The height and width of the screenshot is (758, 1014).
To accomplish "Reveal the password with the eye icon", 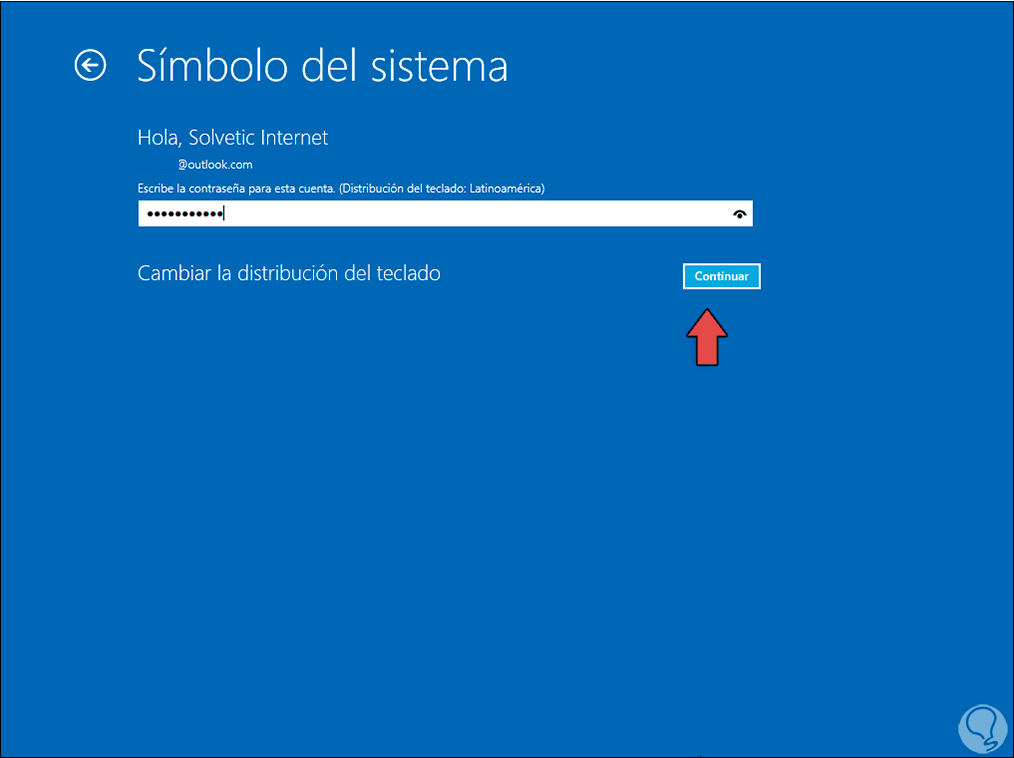I will click(740, 214).
